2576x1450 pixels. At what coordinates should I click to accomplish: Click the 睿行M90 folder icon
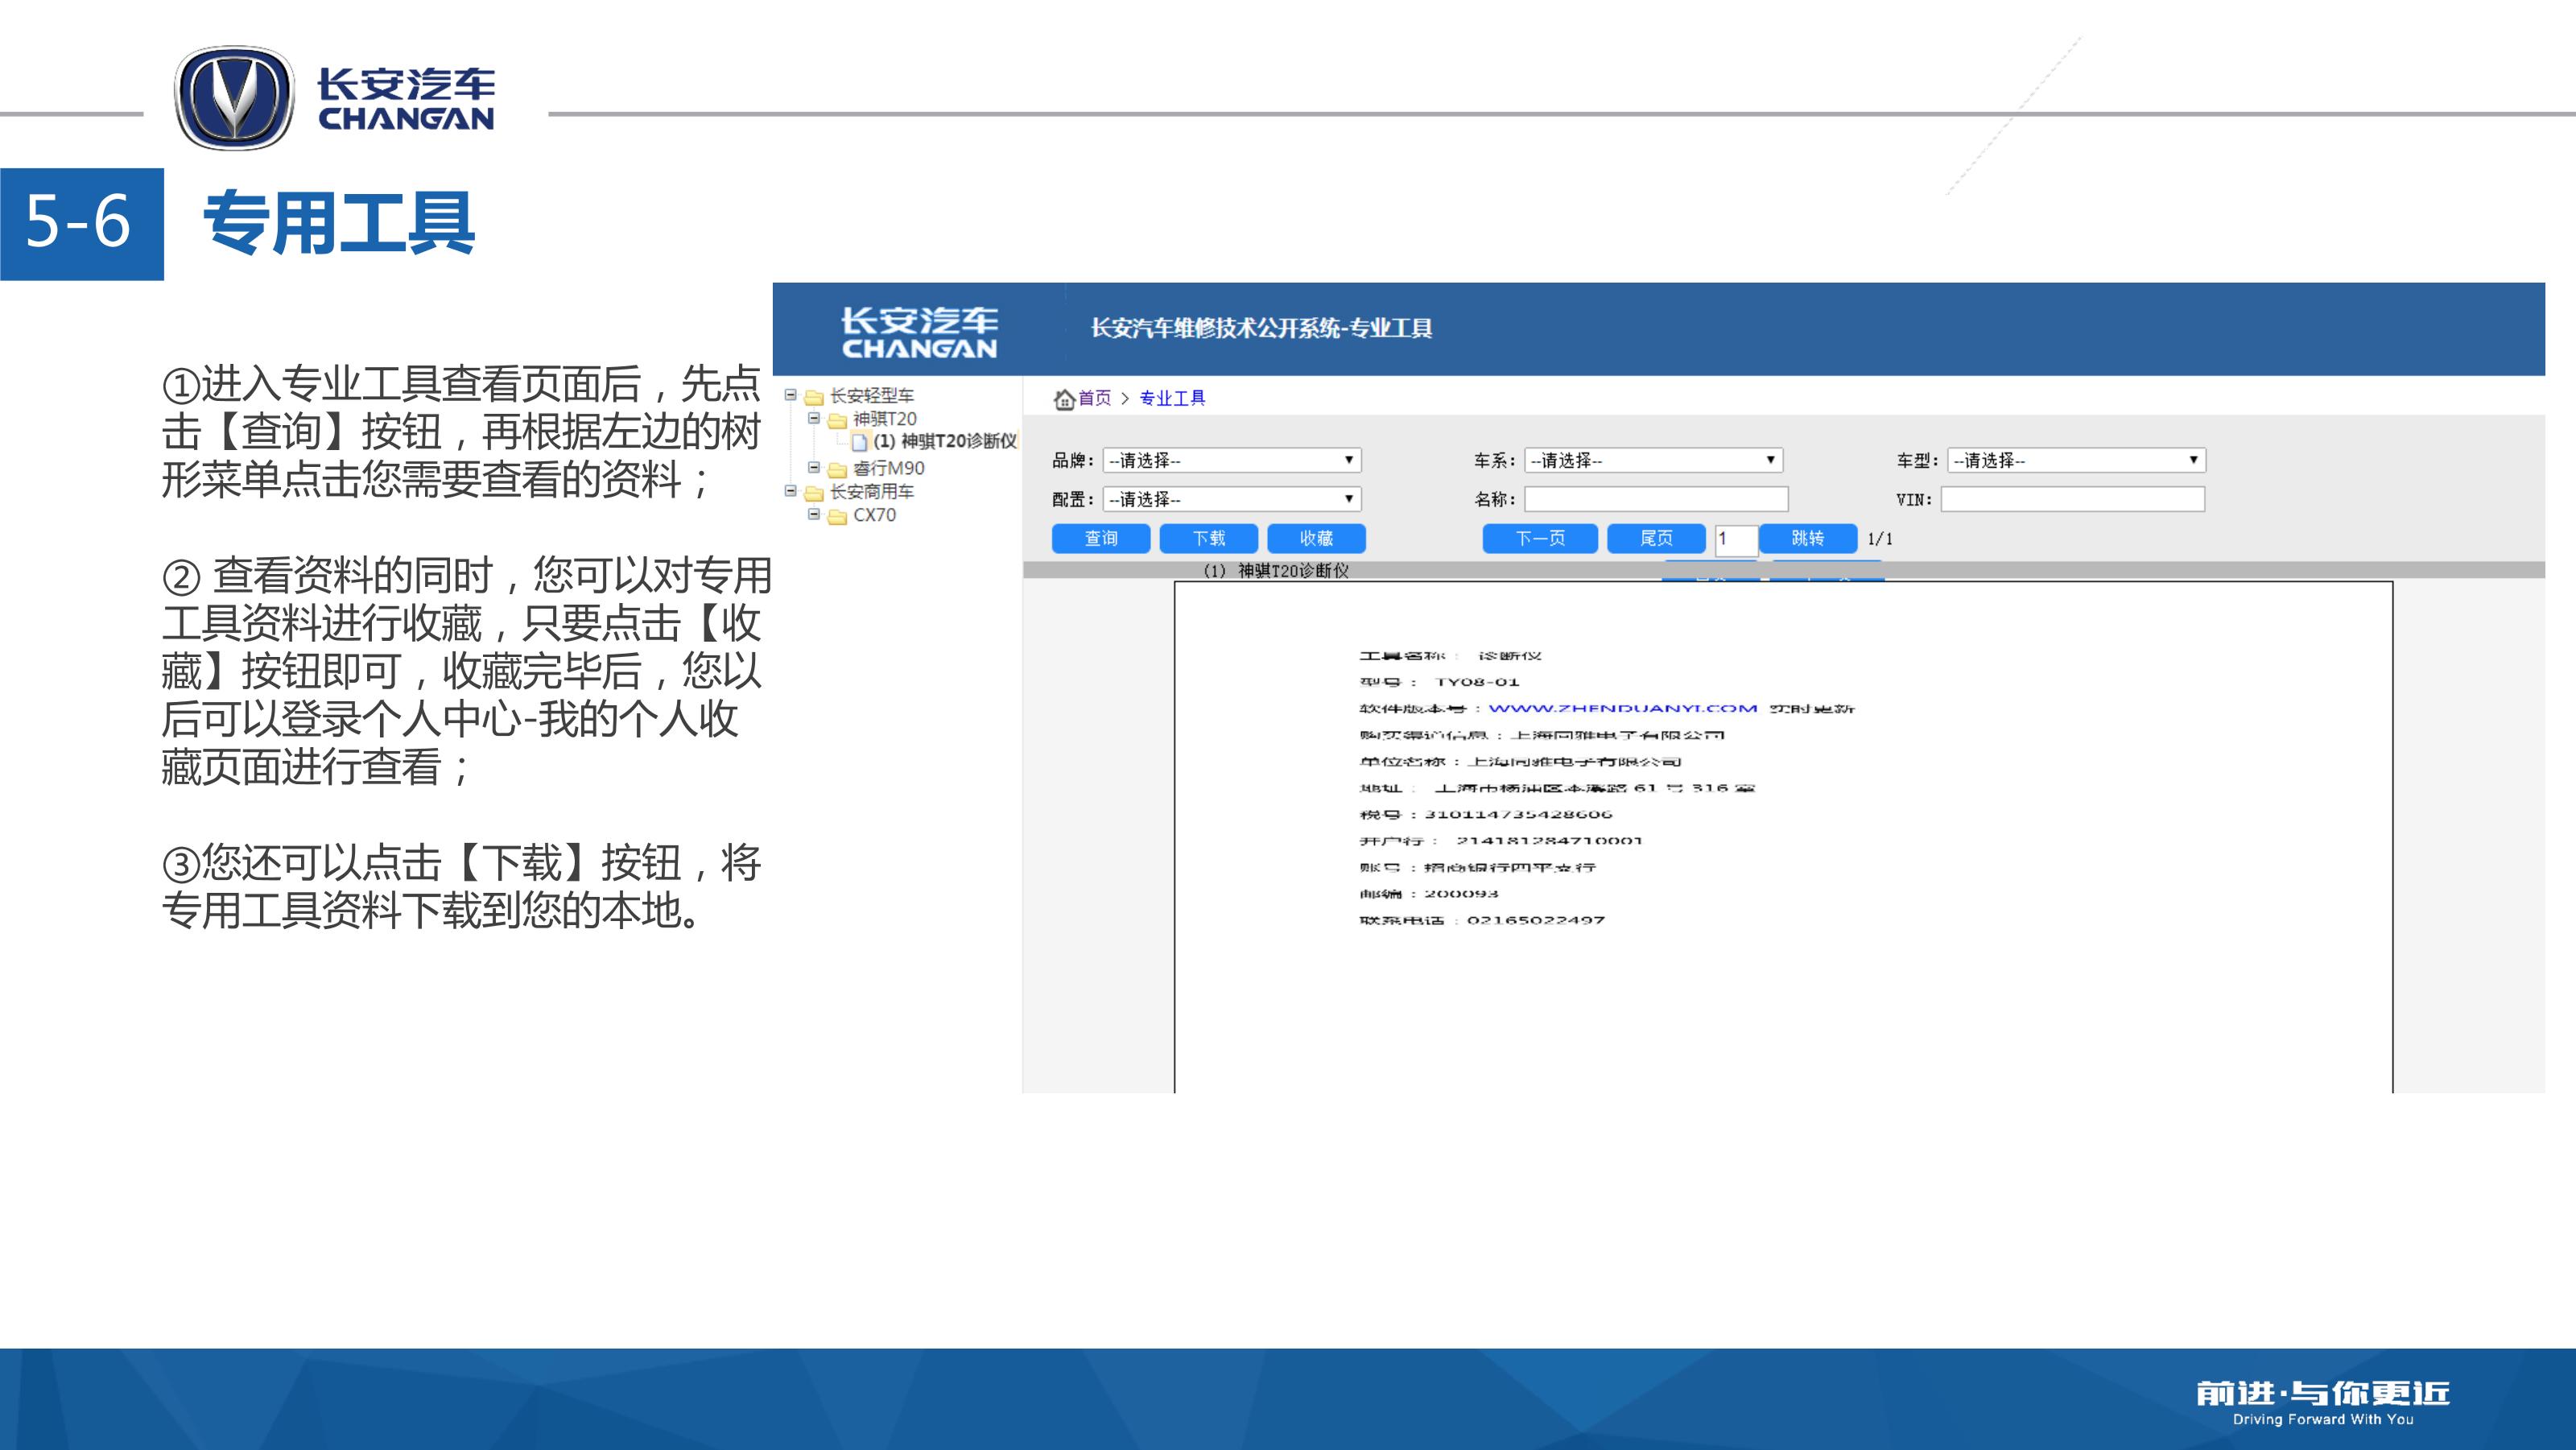(x=838, y=469)
